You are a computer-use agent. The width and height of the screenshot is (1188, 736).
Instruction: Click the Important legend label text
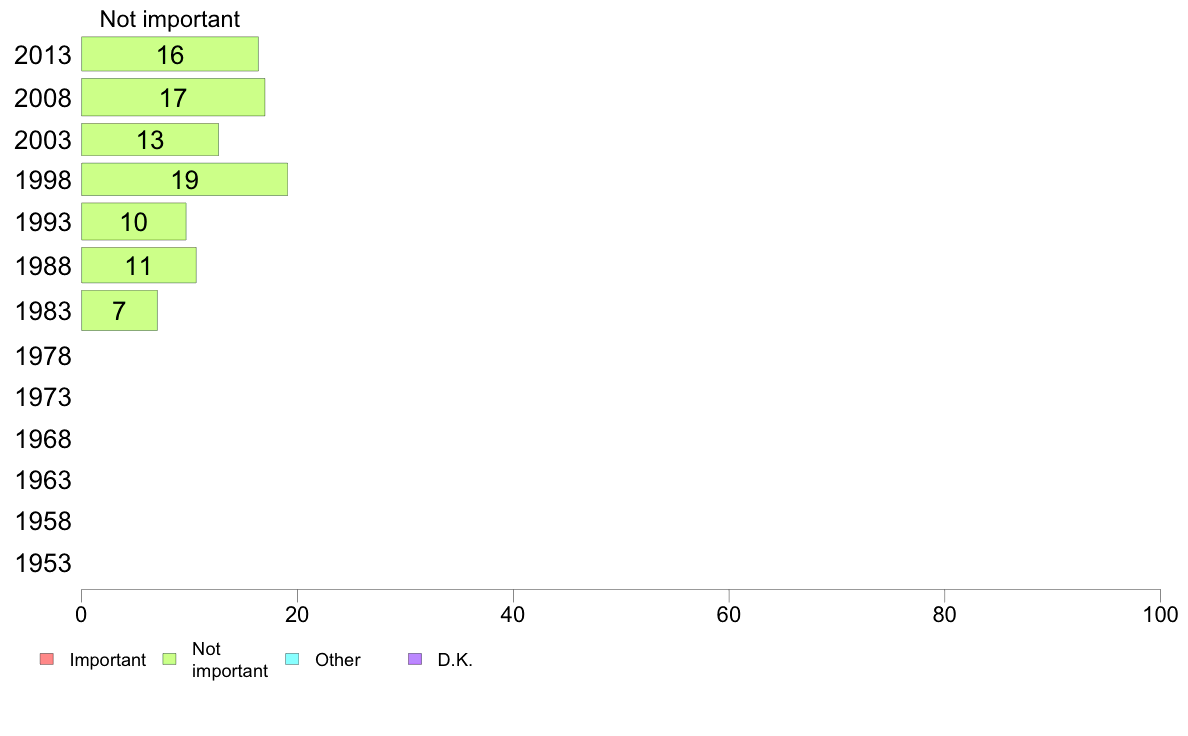click(x=108, y=660)
